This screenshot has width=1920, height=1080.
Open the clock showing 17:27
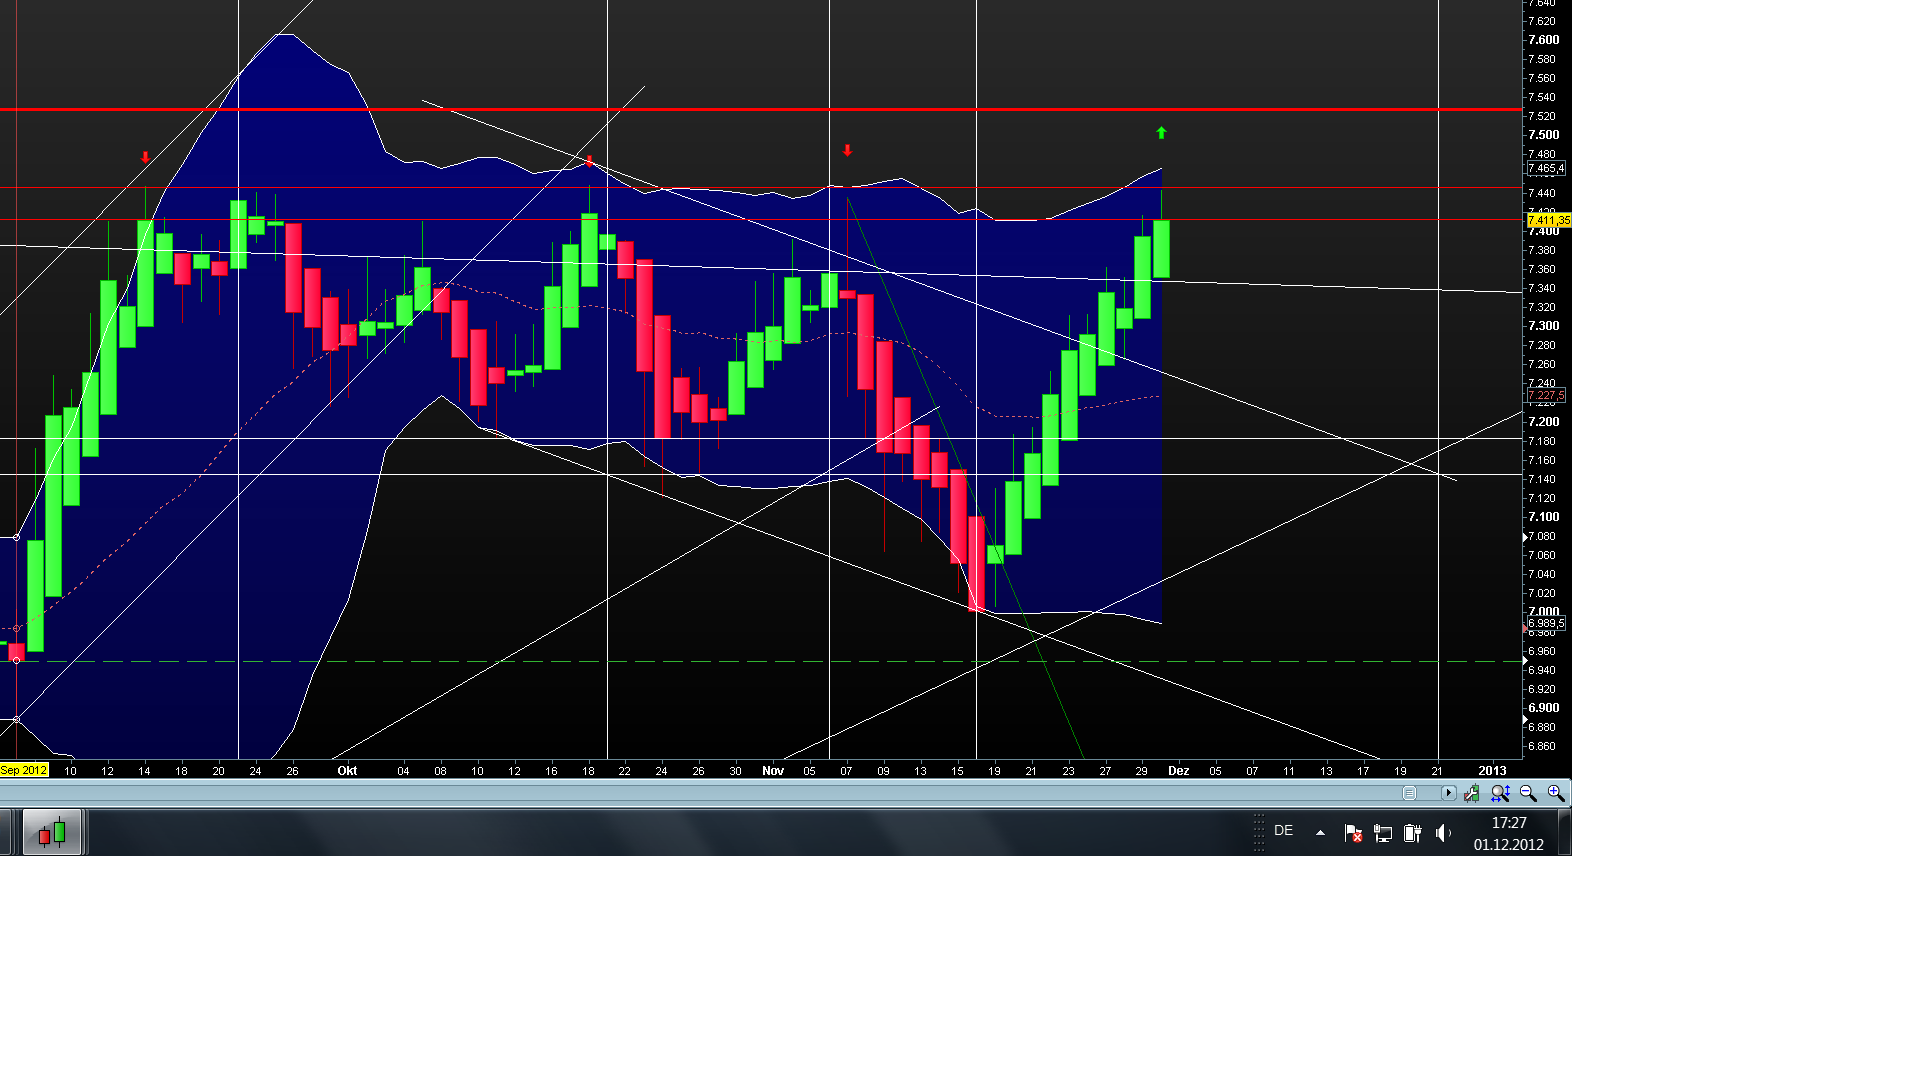(1508, 833)
